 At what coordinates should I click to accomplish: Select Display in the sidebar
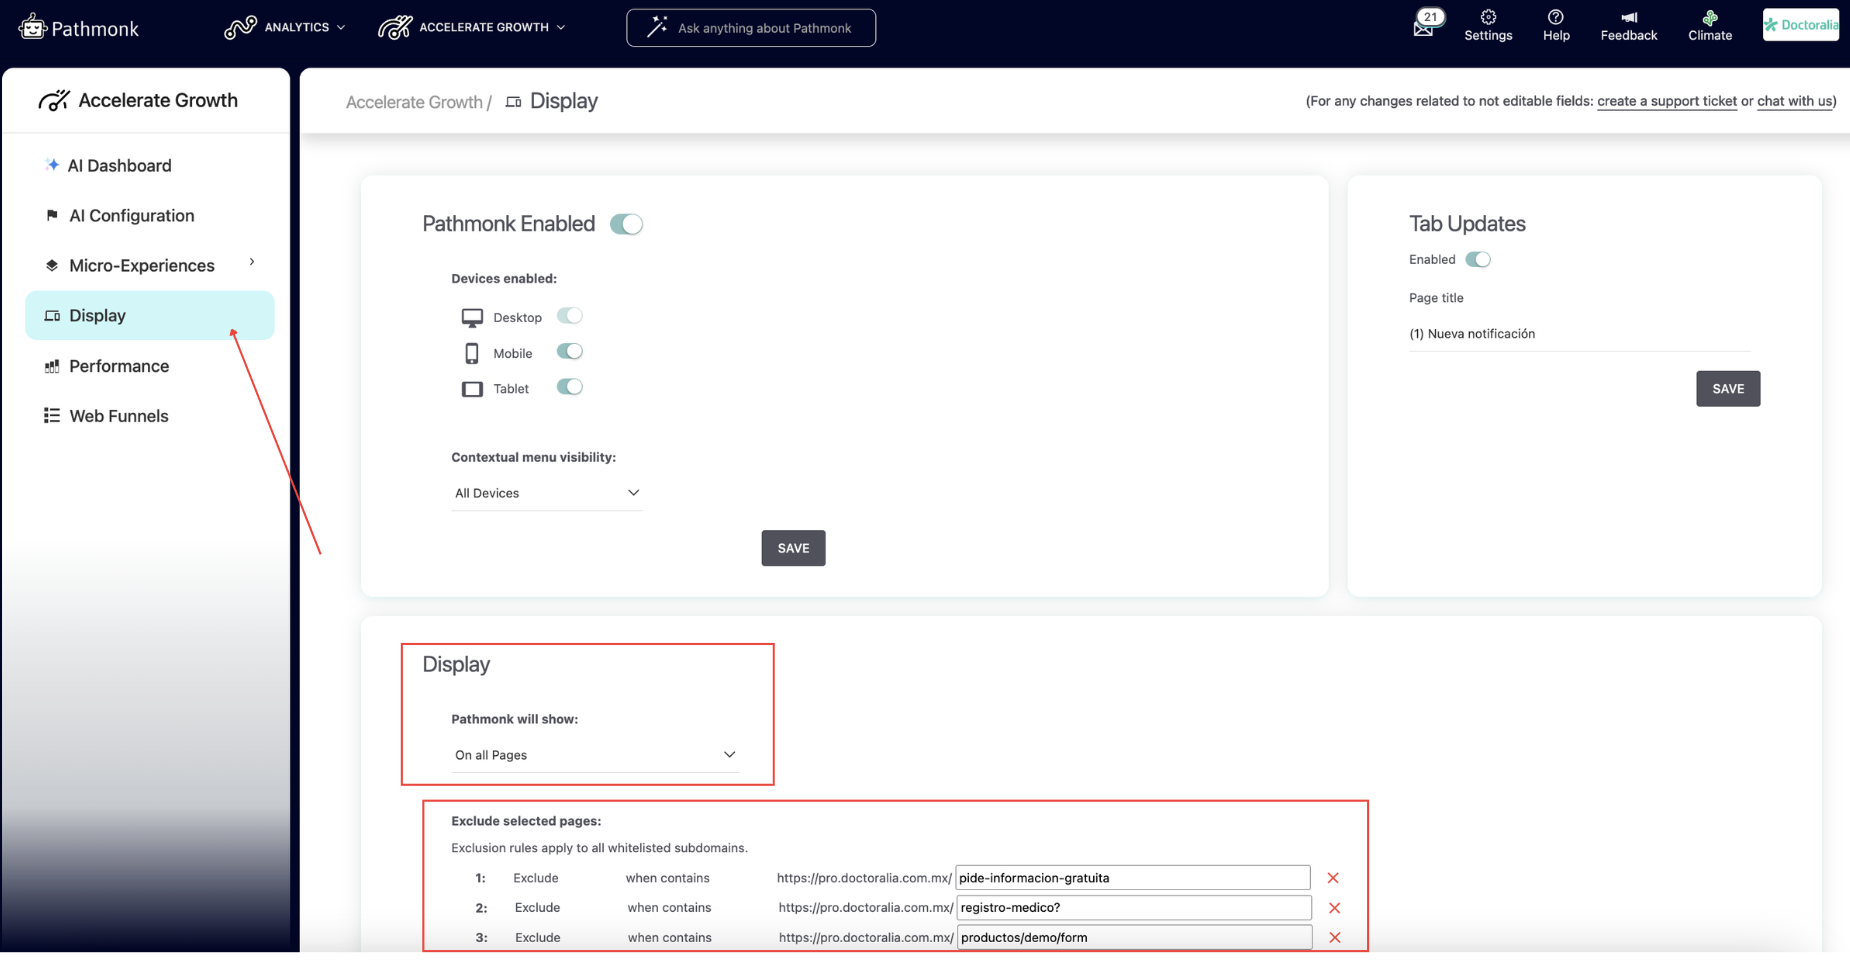pos(150,316)
